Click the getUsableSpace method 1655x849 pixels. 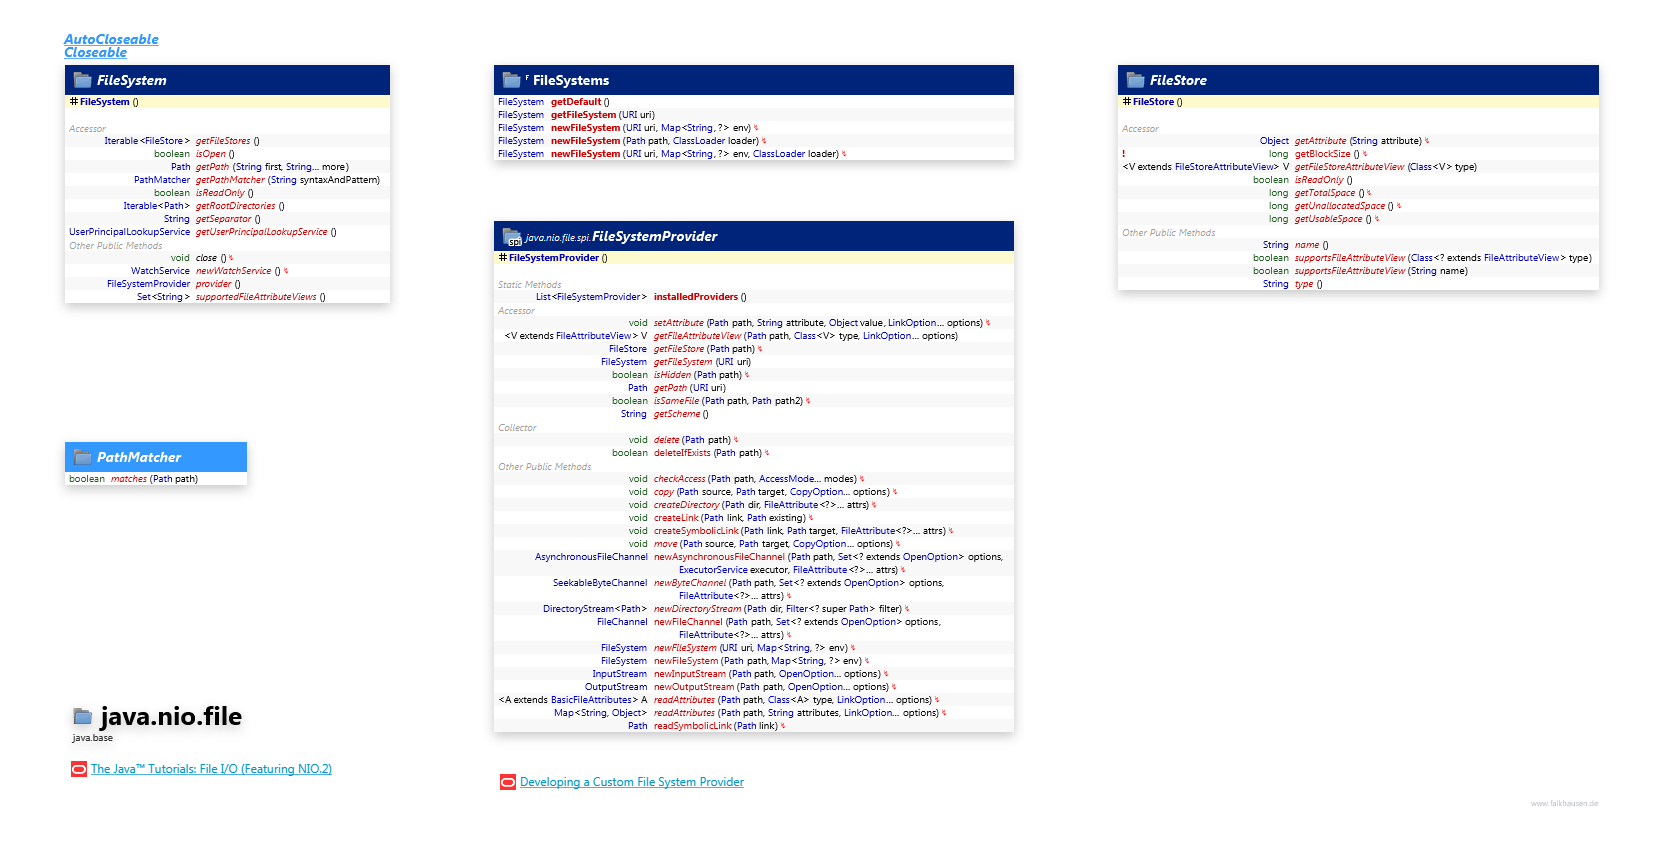pyautogui.click(x=1328, y=219)
